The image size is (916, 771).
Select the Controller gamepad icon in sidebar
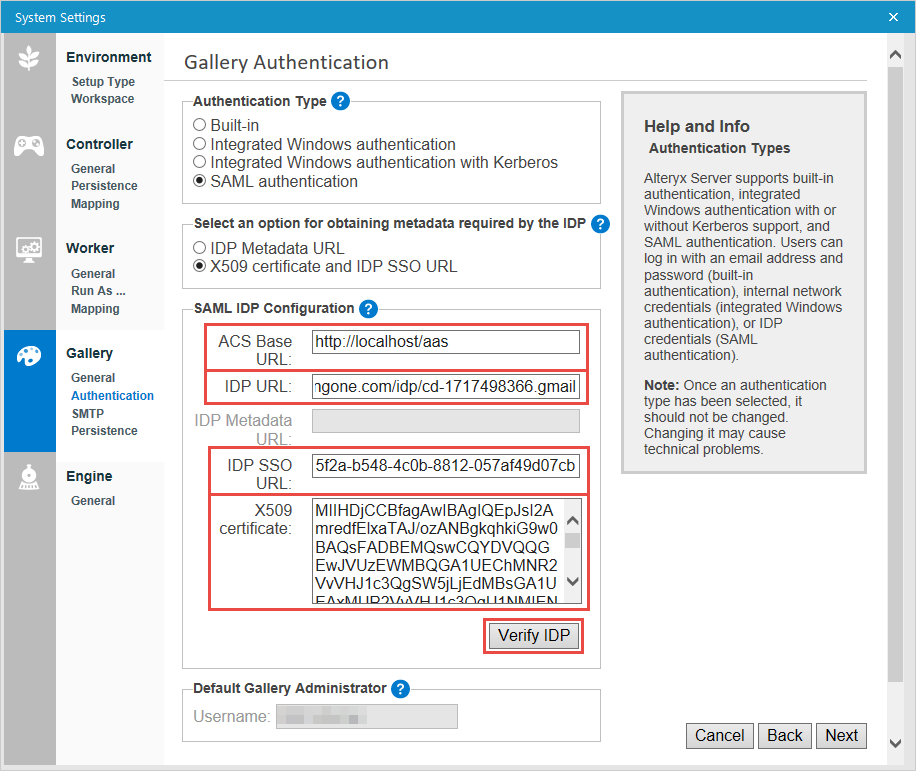click(29, 144)
